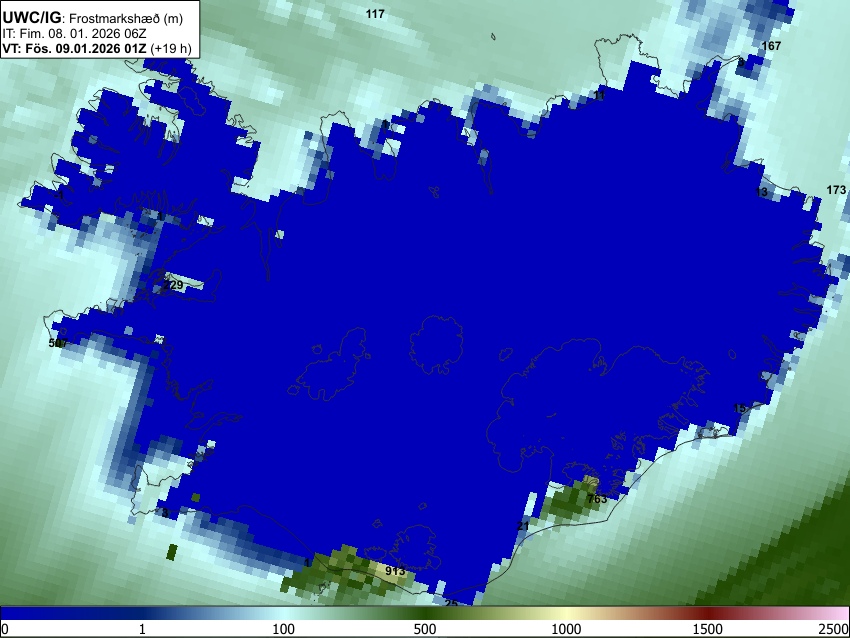This screenshot has height=638, width=850.
Task: Click the initial time line "IT: Fim. 08. 01. 2026 06Z"
Action: [74, 34]
